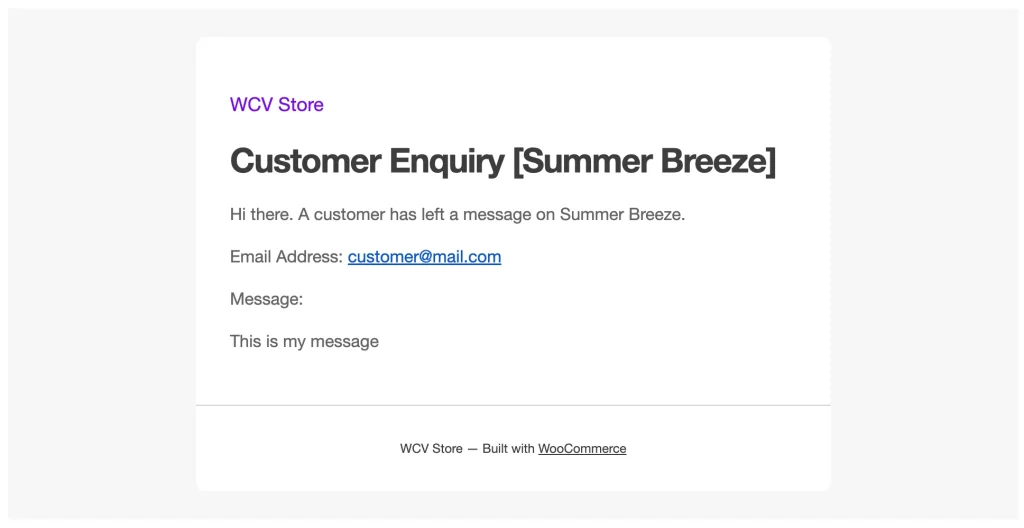
Task: Click "Summer Breeze." at the end of the intro sentence
Action: [x=622, y=214]
